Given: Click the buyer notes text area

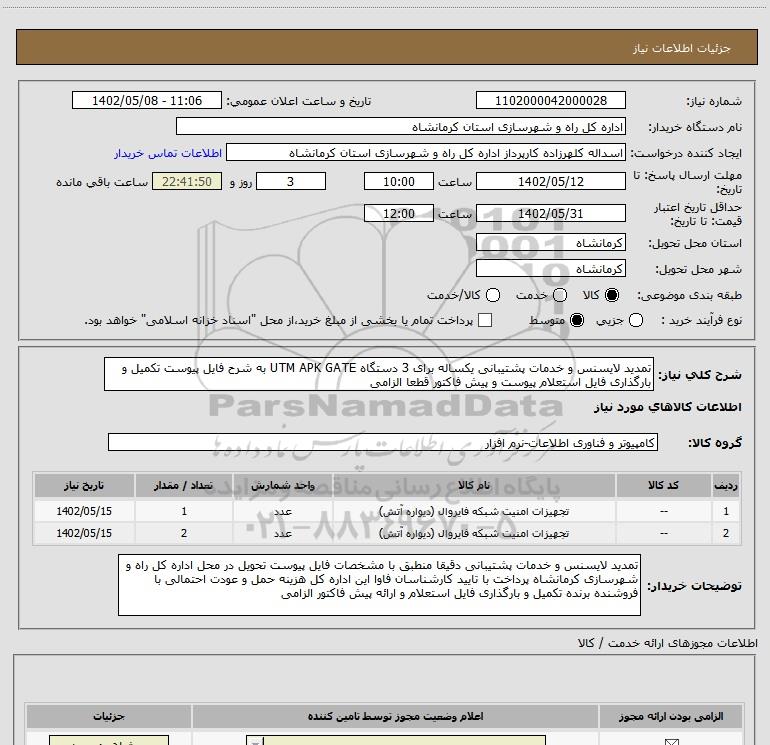Looking at the screenshot, I should click(379, 584).
